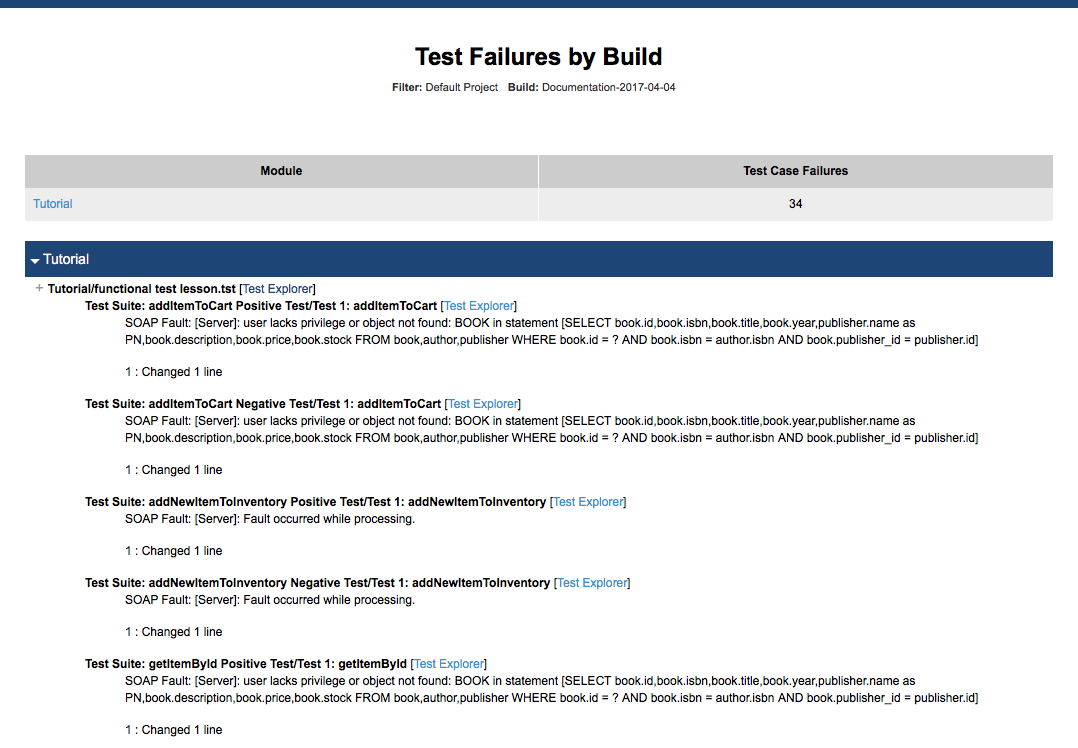Open Test Explorer for getItemById Positive Test
This screenshot has width=1078, height=748.
pos(449,664)
